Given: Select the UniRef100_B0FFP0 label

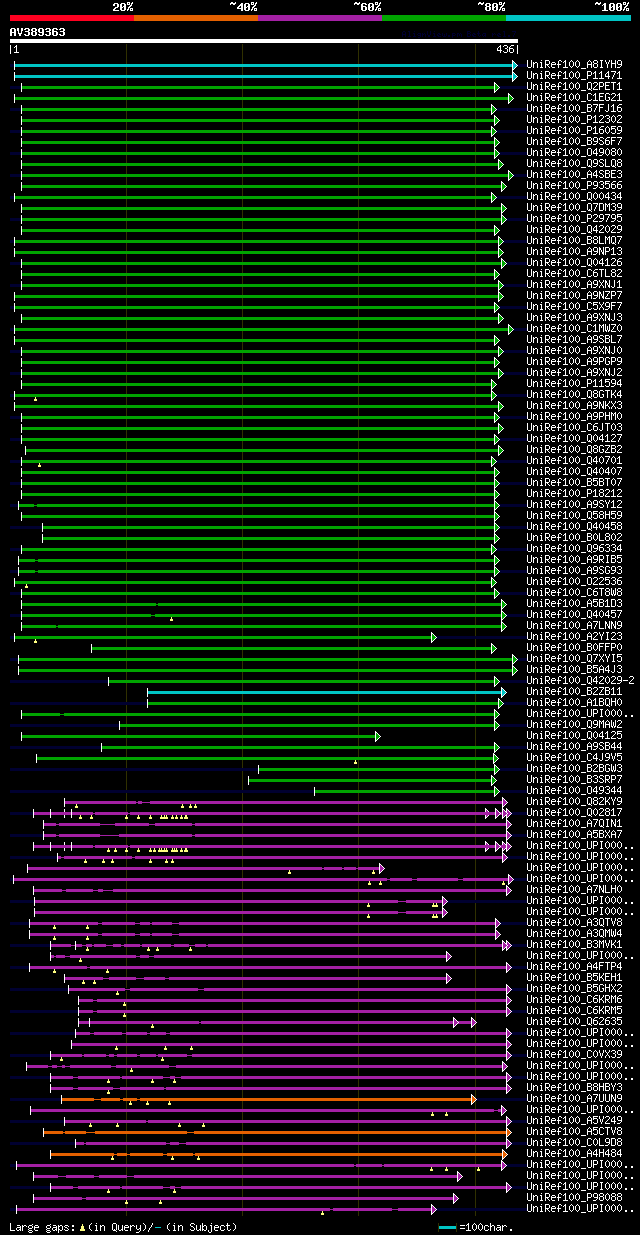Looking at the screenshot, I should pyautogui.click(x=576, y=647).
